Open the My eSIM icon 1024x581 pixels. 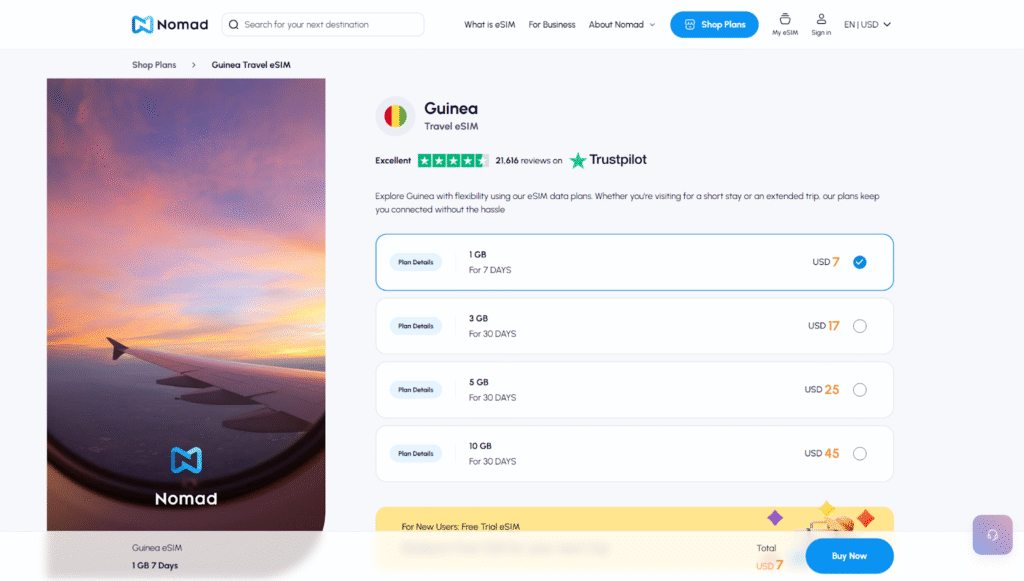(785, 19)
